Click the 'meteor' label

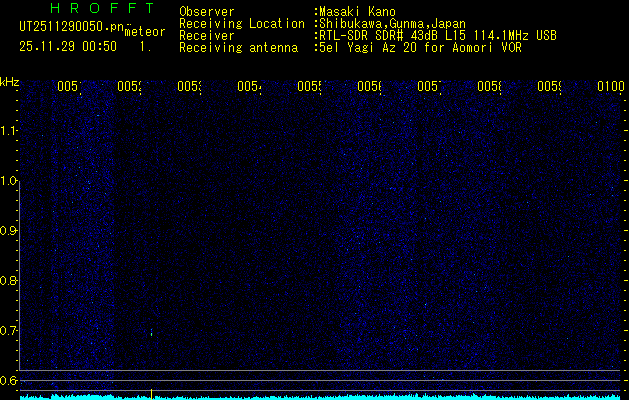point(145,32)
